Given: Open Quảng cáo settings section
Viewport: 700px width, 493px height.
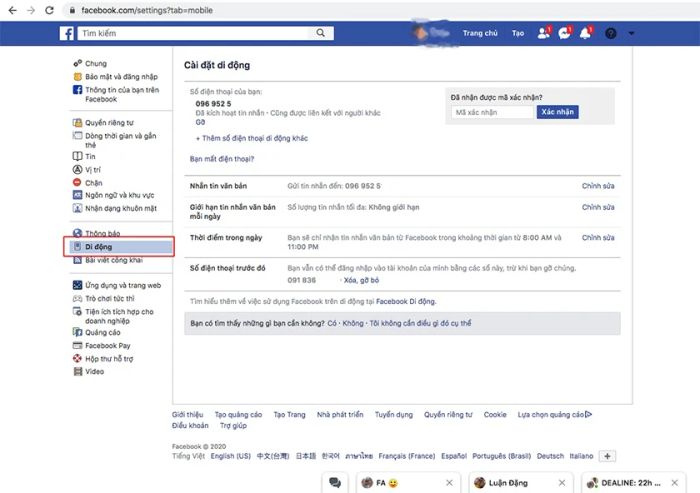Looking at the screenshot, I should pos(102,332).
